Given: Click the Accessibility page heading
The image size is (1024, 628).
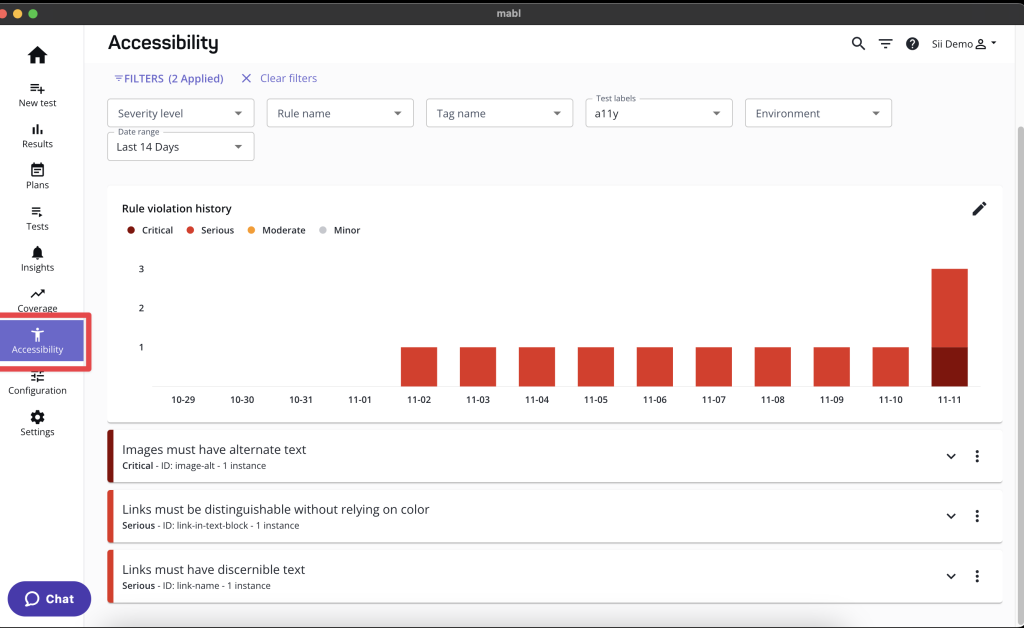Looking at the screenshot, I should (163, 43).
